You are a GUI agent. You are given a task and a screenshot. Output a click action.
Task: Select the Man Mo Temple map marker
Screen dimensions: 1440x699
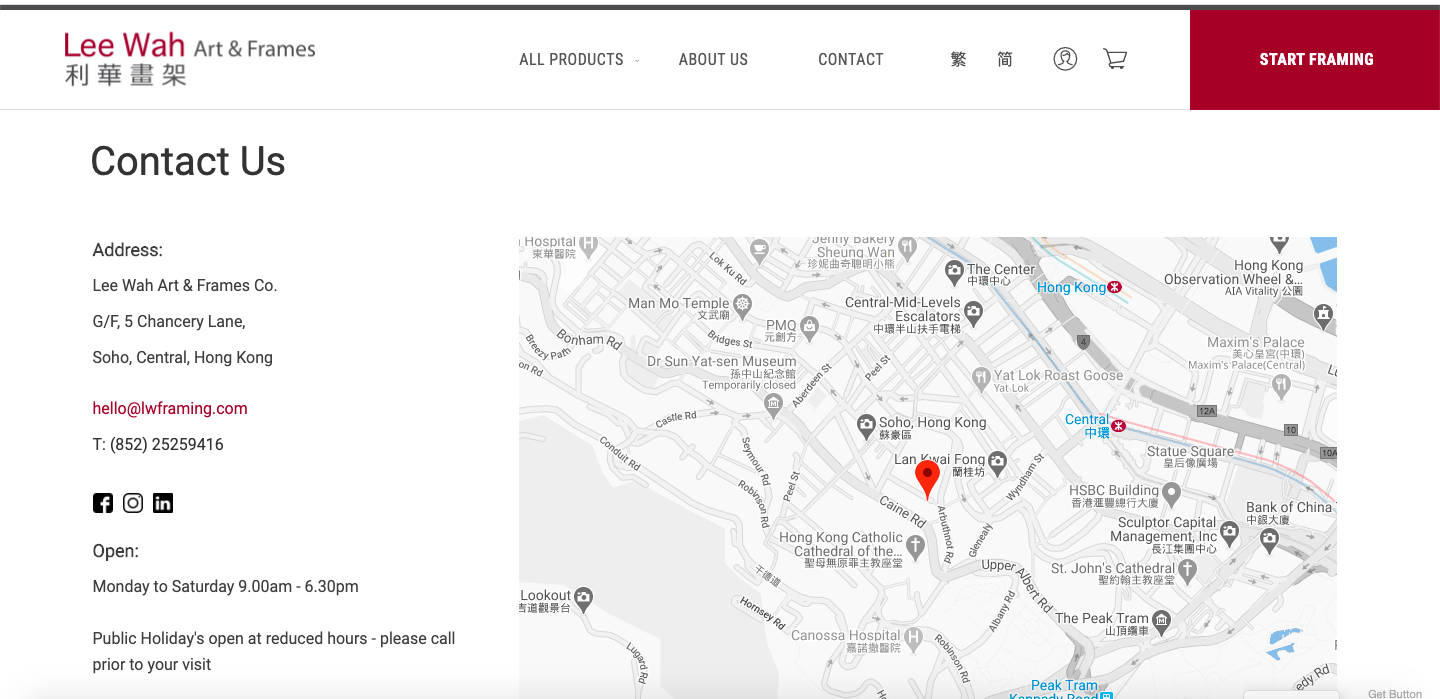(x=742, y=303)
